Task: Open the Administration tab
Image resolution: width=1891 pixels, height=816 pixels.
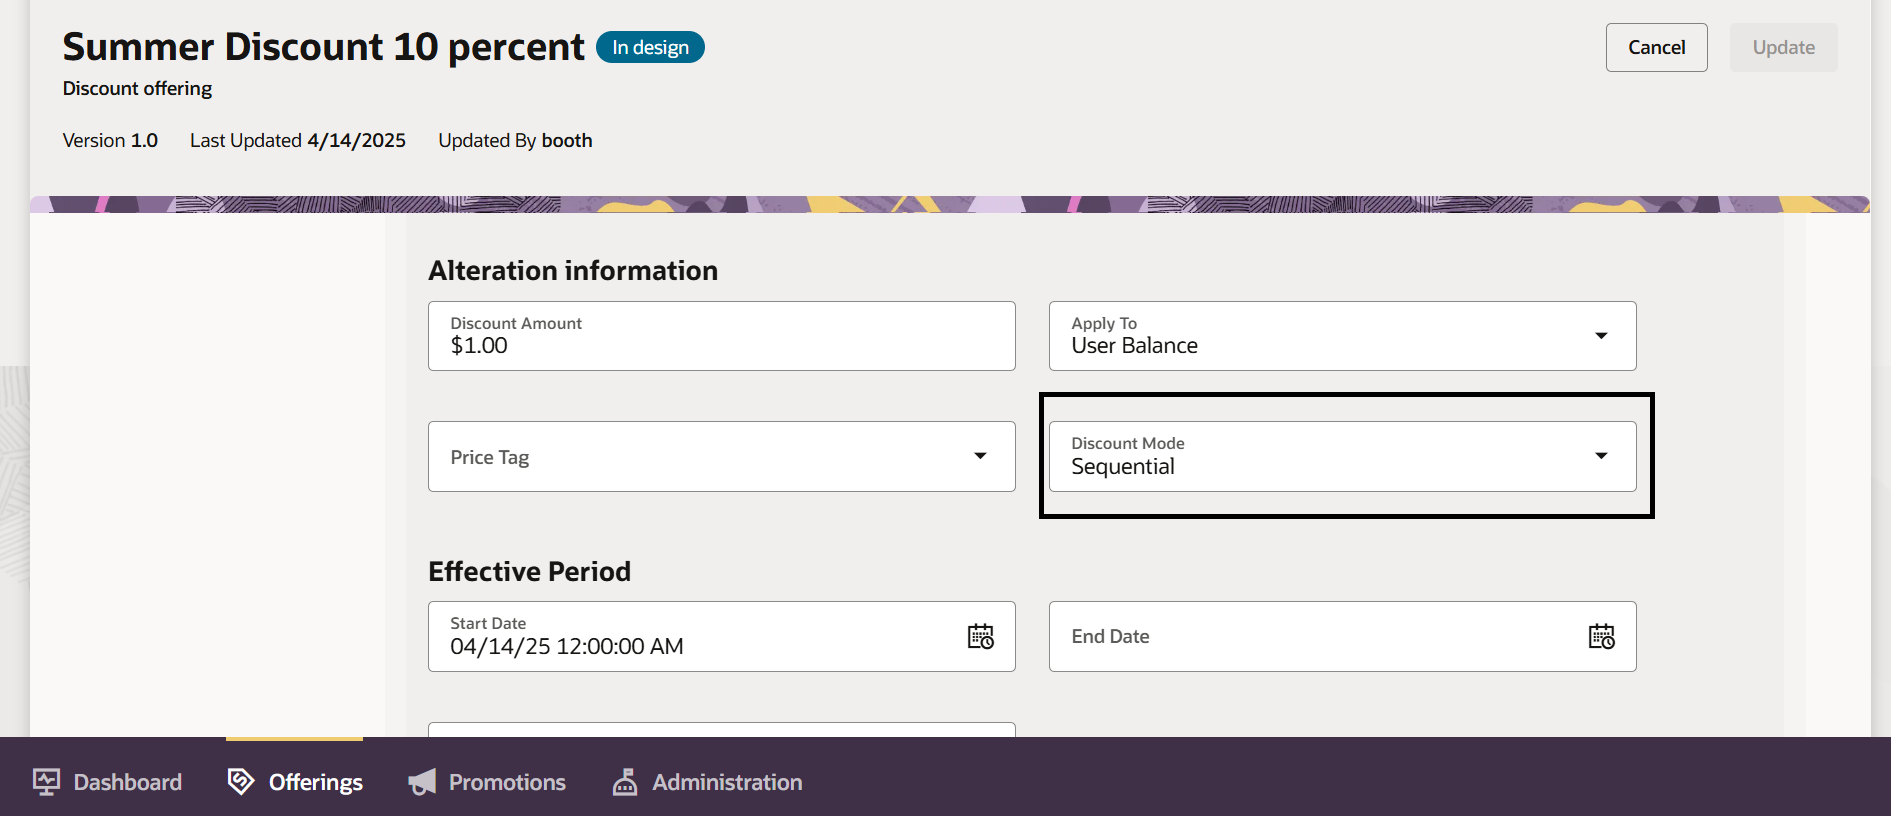Action: tap(727, 782)
